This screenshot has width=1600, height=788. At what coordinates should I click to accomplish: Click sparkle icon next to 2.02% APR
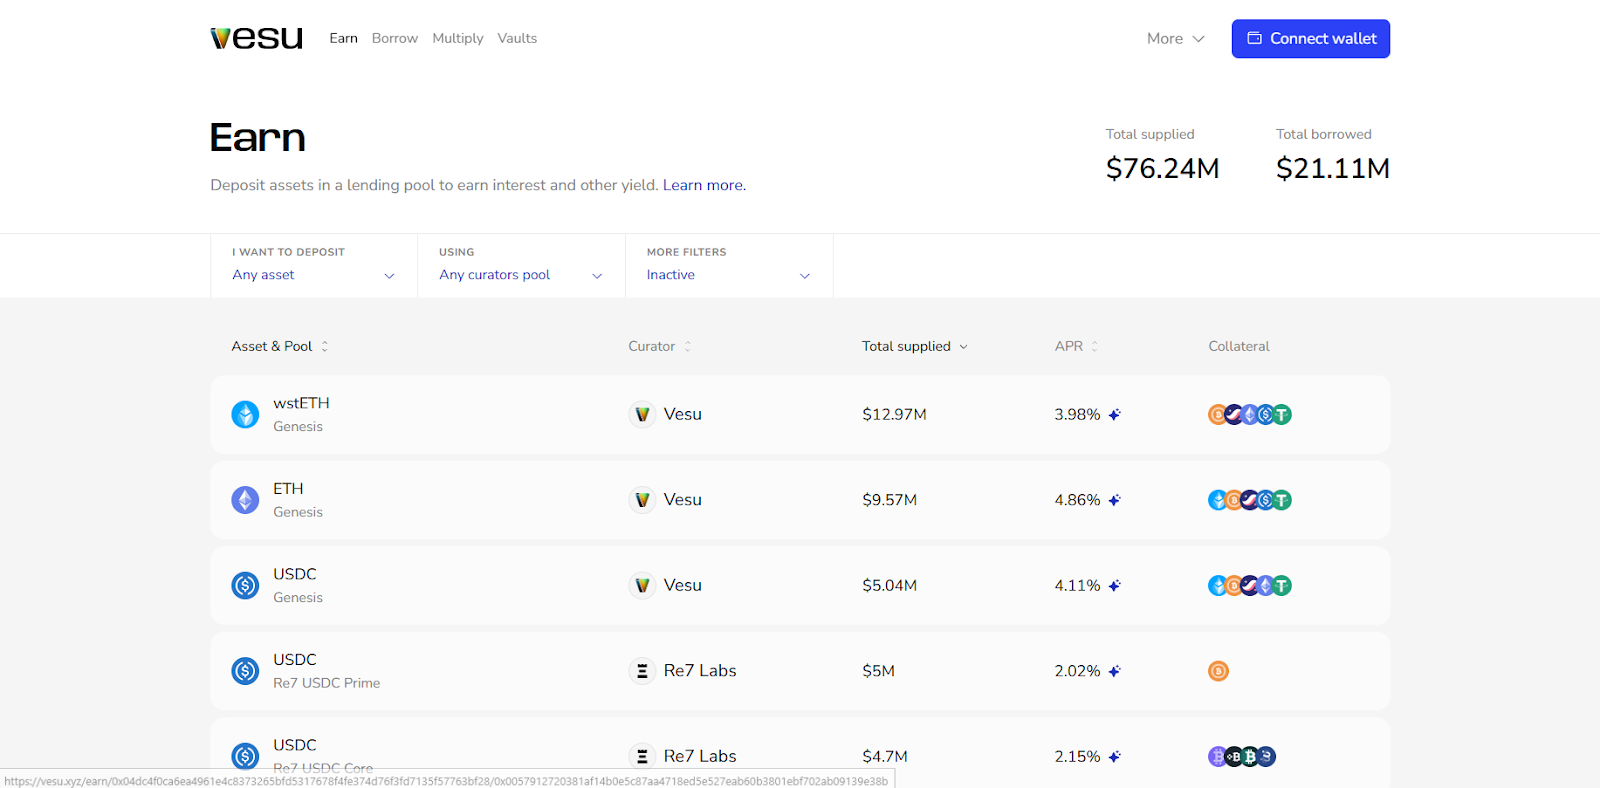1114,671
